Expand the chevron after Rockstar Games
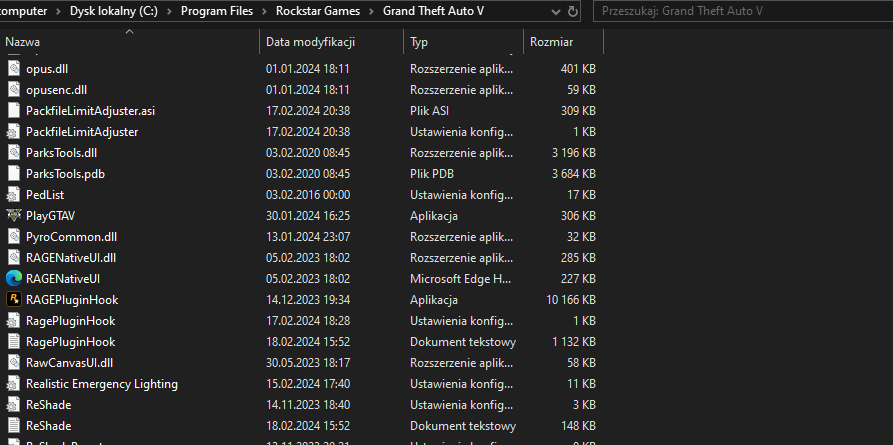Screen dimensions: 893x445 coord(371,12)
